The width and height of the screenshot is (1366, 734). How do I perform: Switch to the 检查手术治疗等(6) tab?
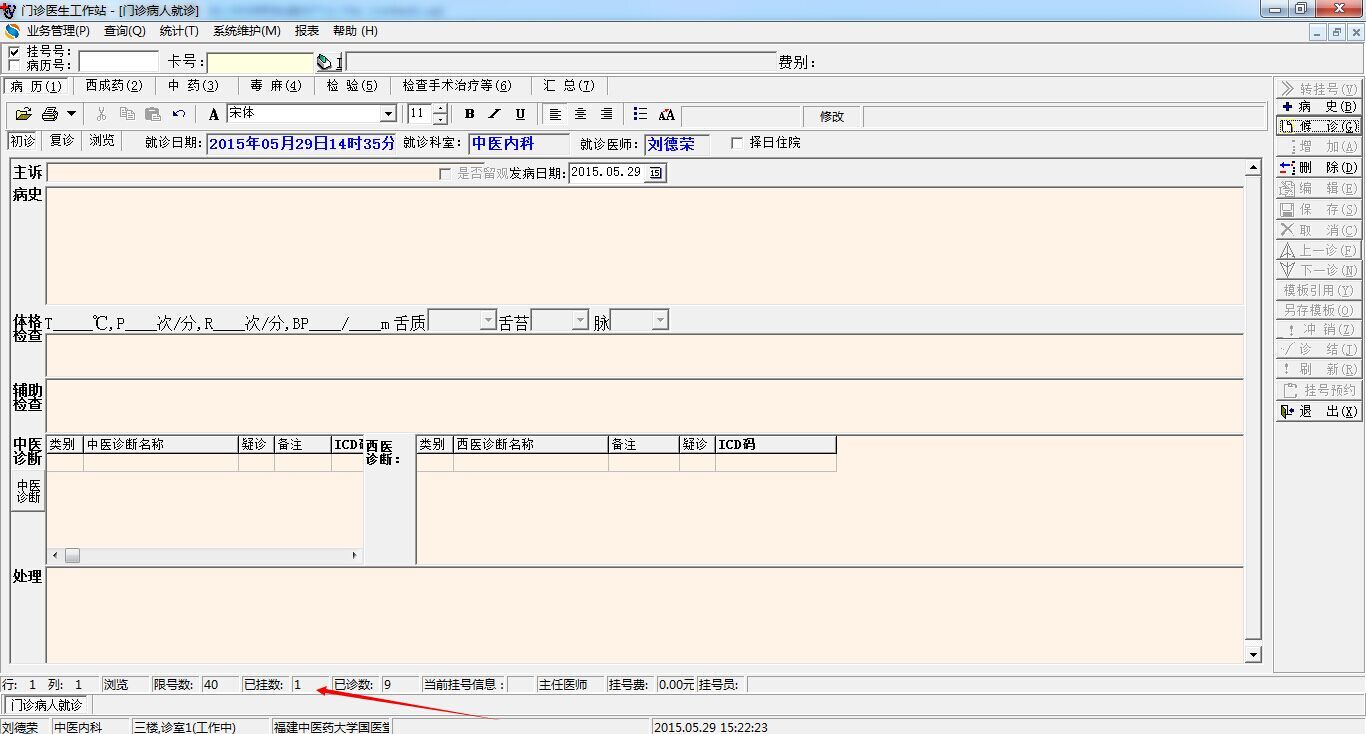pos(457,86)
